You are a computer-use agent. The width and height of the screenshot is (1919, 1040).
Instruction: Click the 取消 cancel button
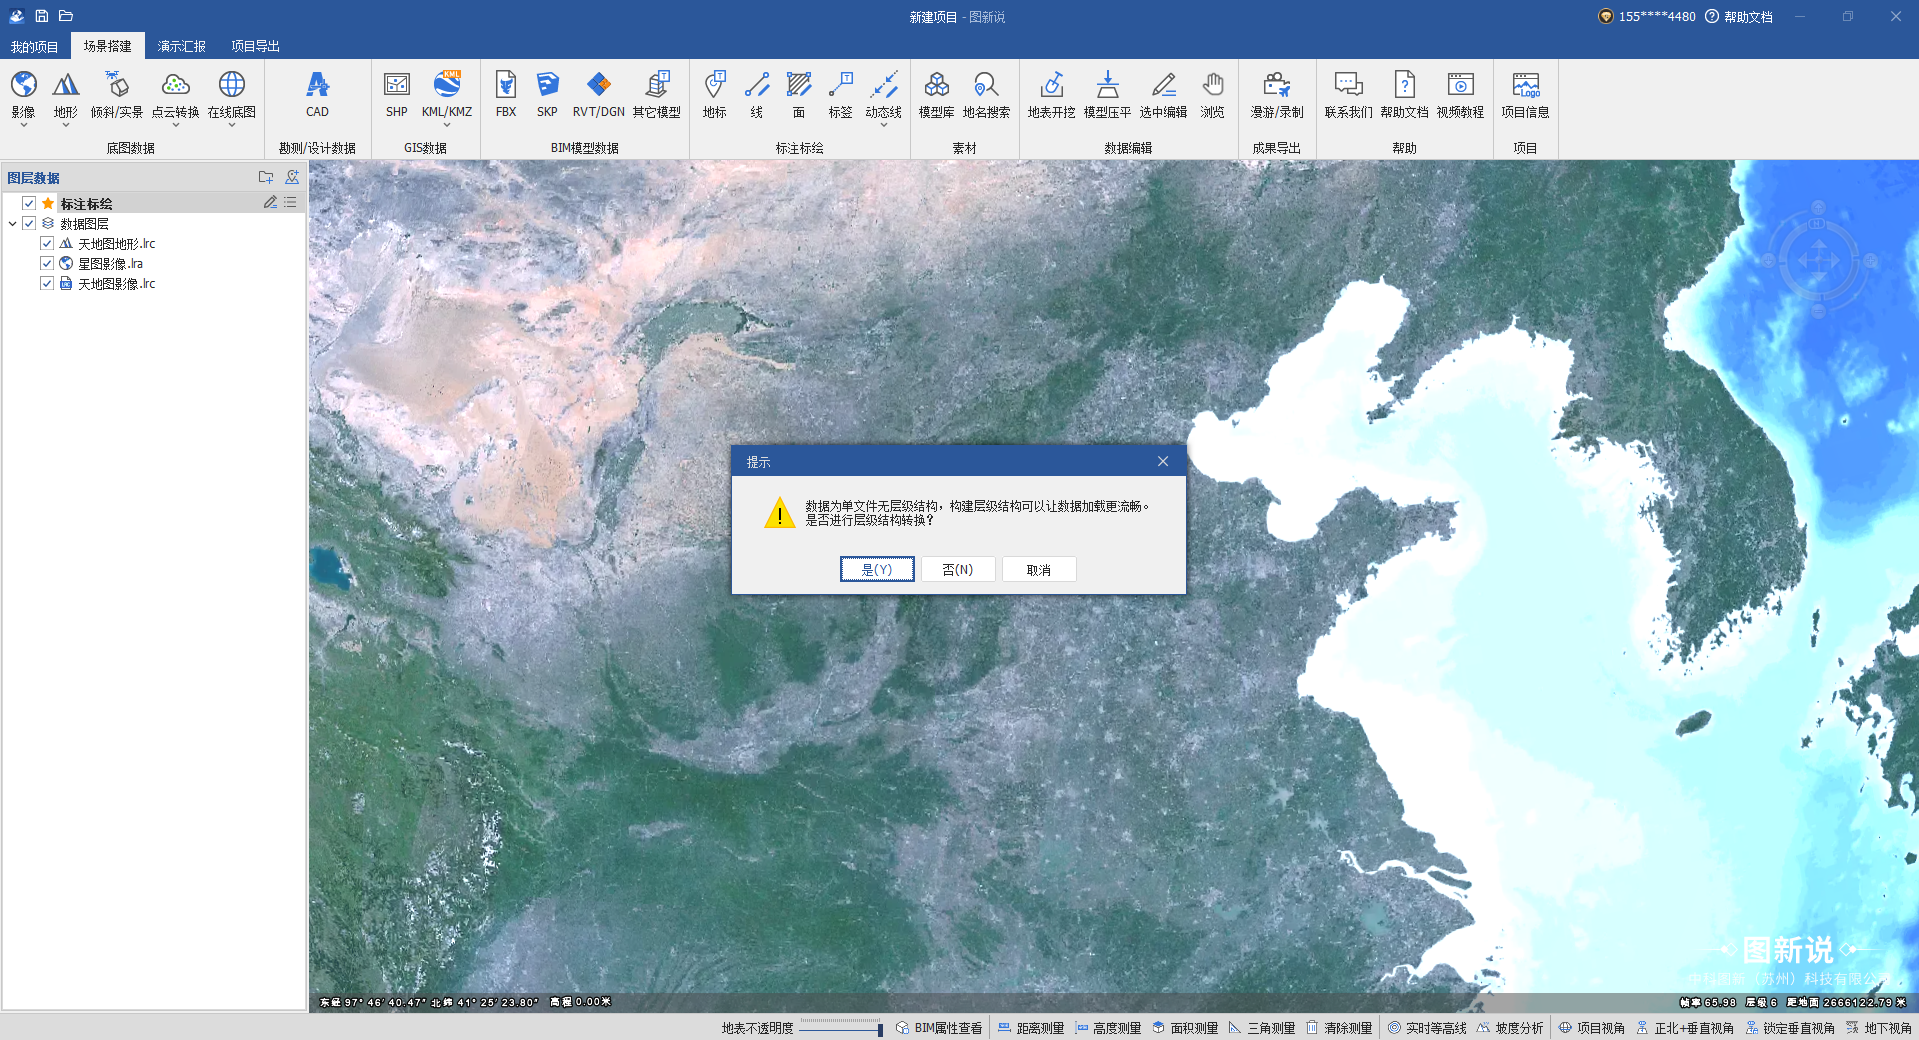pyautogui.click(x=1039, y=569)
